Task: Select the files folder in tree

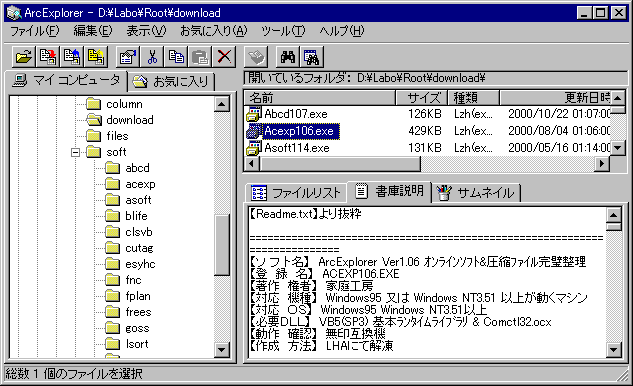Action: 117,136
